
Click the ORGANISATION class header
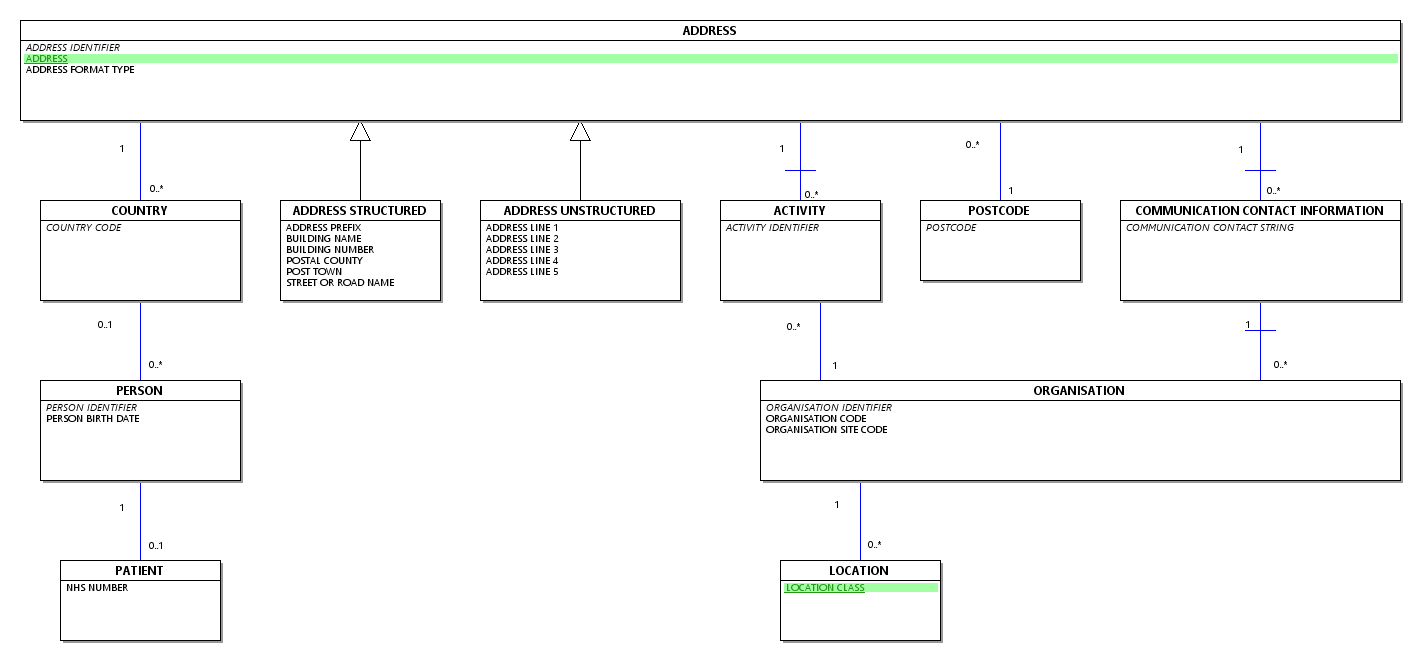coord(1079,391)
